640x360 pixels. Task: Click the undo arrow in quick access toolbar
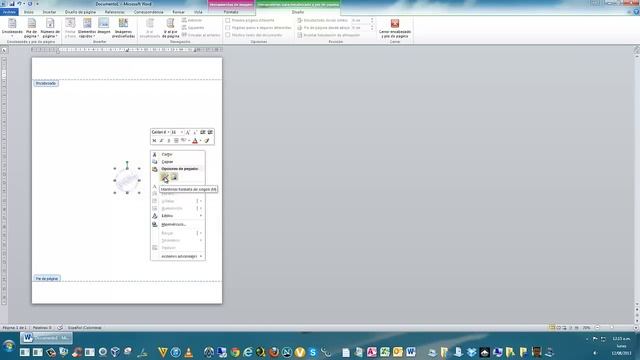[x=19, y=4]
